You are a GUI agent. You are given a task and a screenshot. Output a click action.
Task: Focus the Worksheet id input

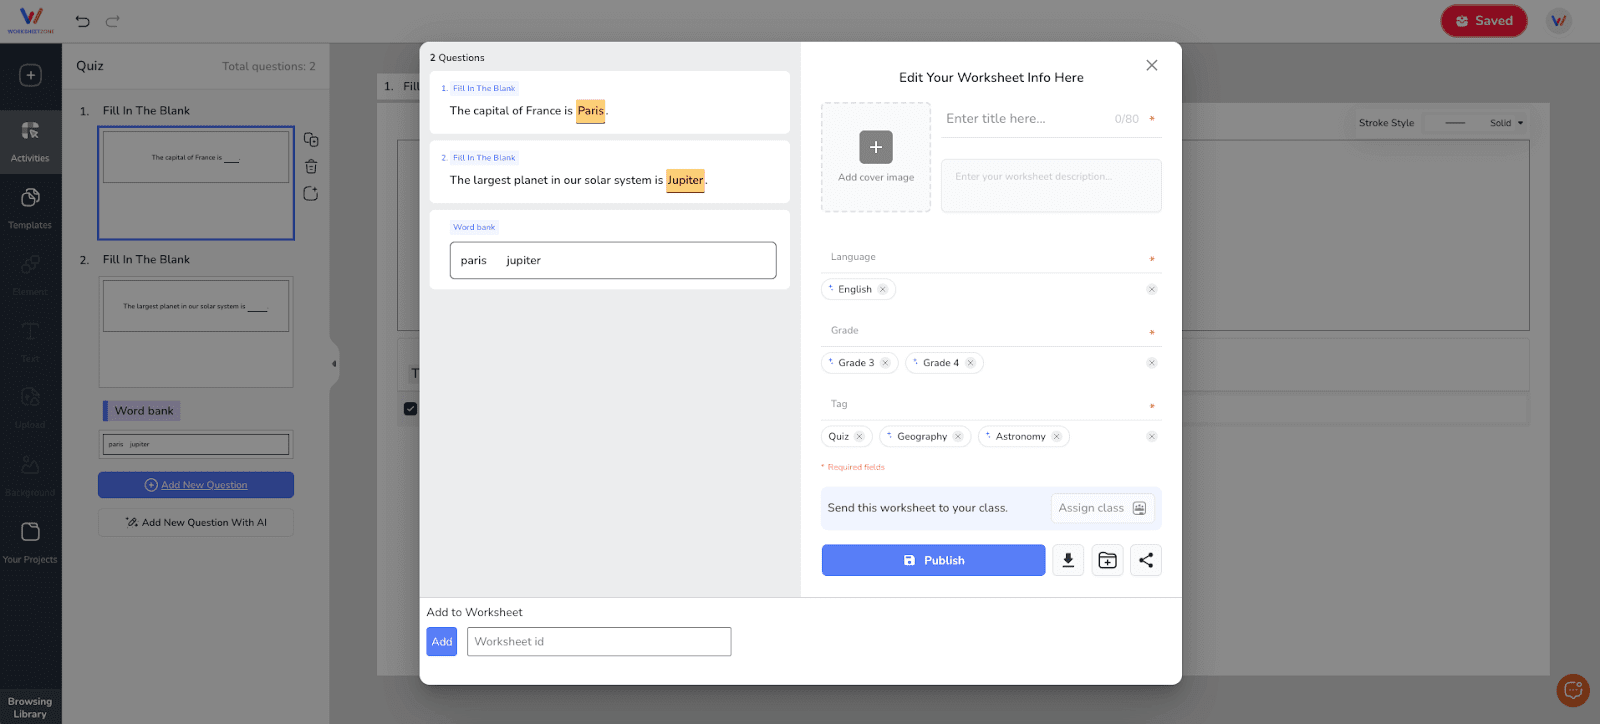(x=599, y=642)
